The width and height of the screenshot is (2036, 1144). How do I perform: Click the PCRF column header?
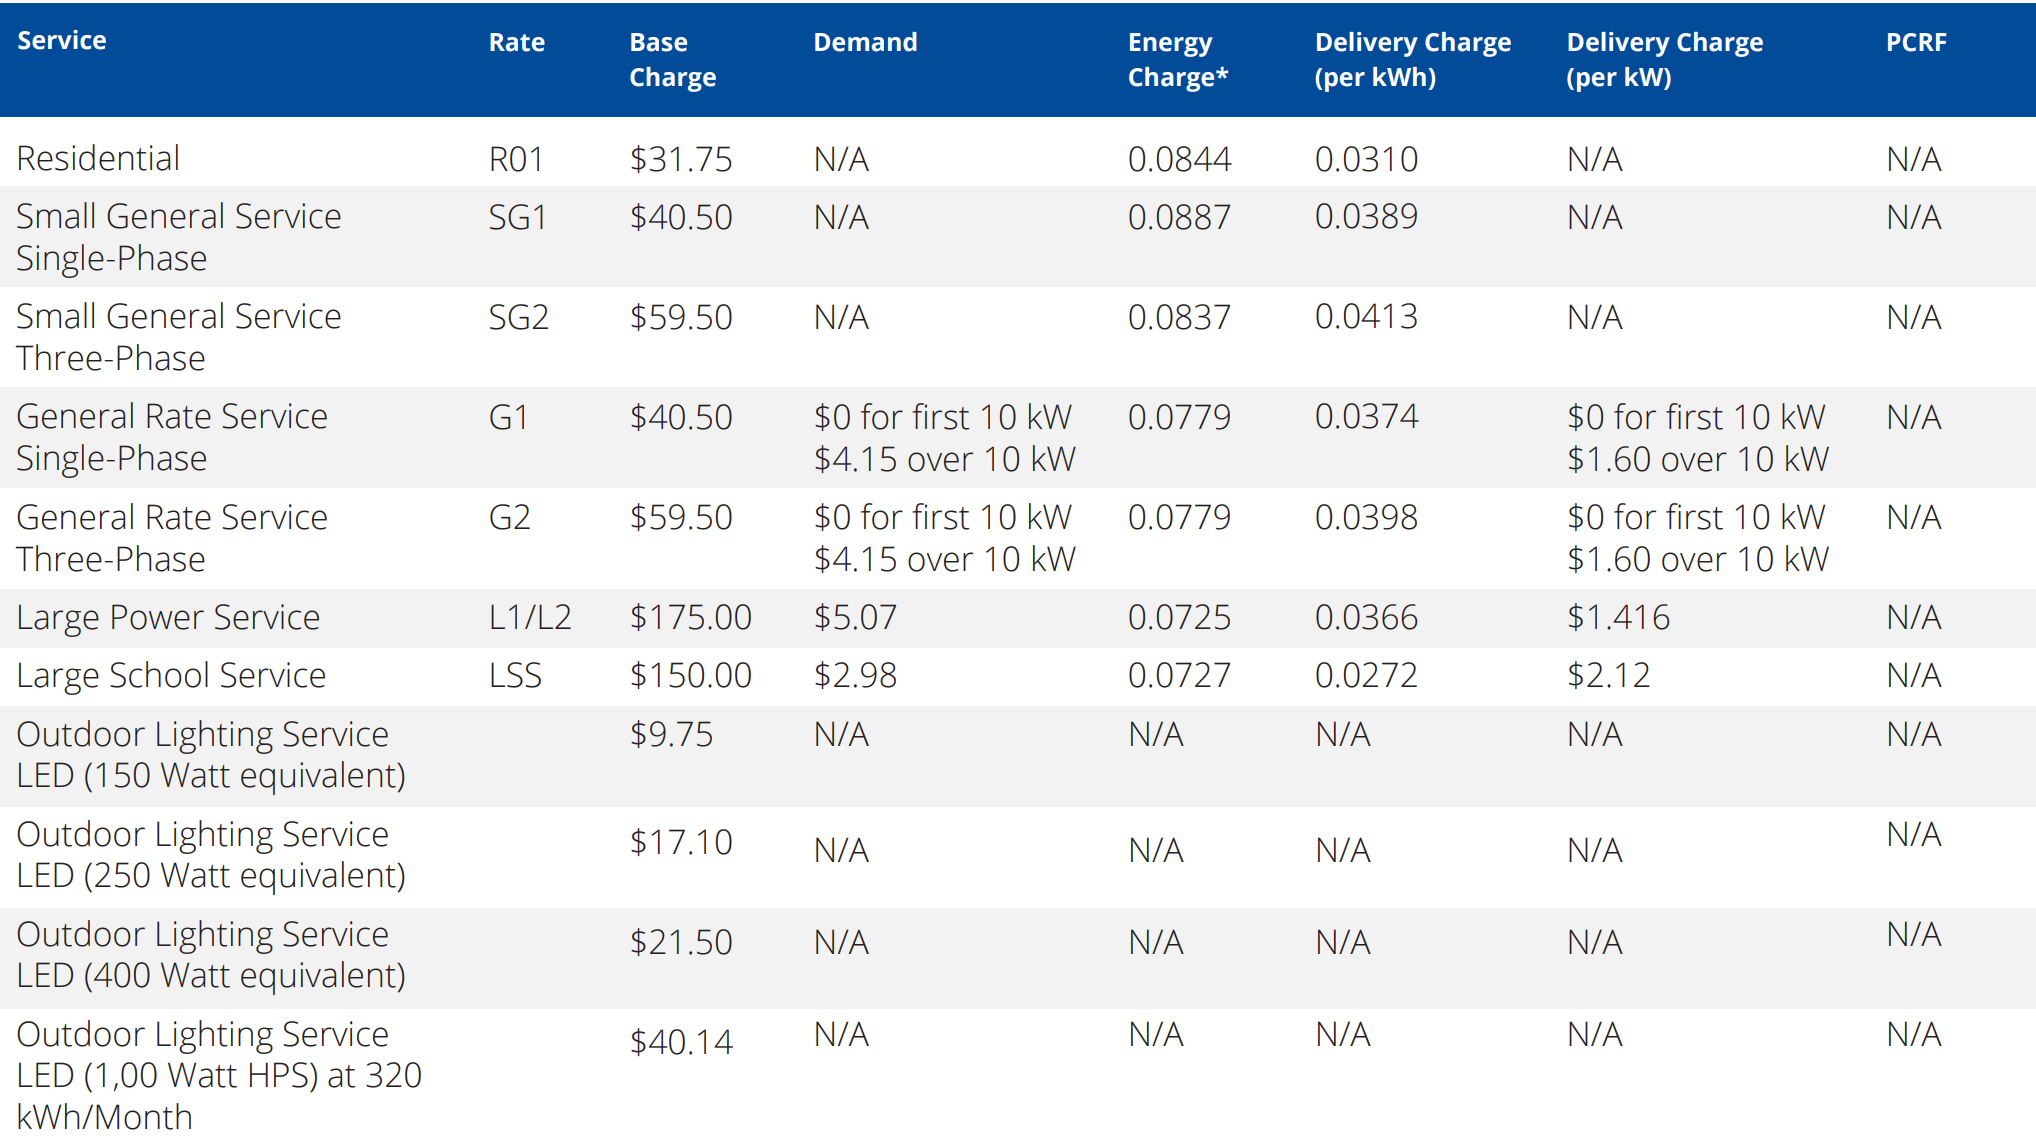click(x=1915, y=43)
